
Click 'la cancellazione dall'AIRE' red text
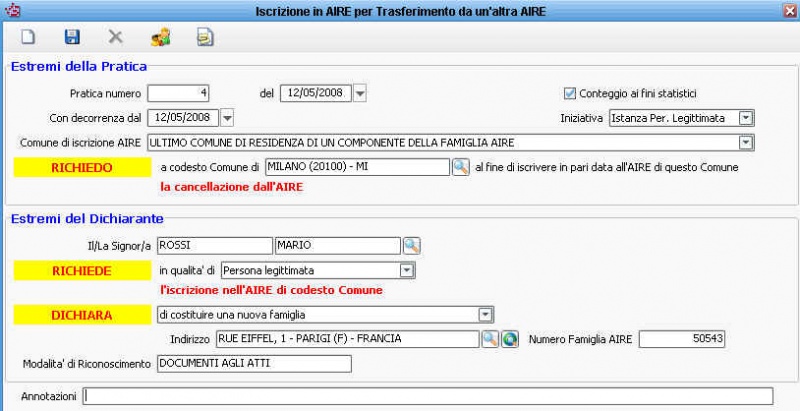click(x=232, y=187)
